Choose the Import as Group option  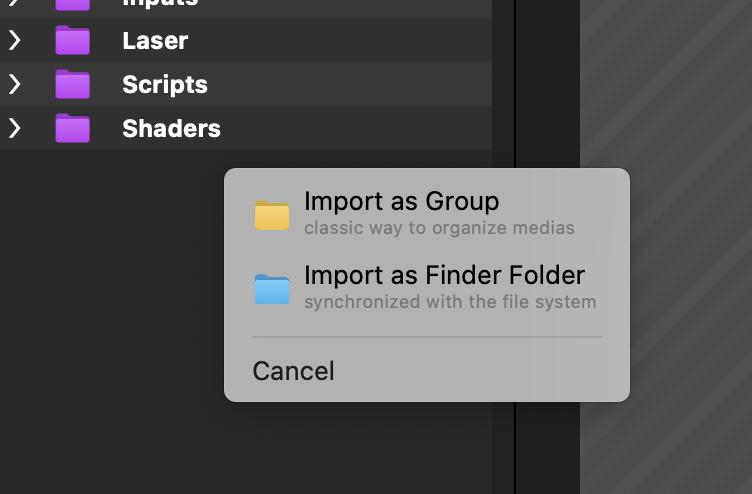(x=401, y=202)
